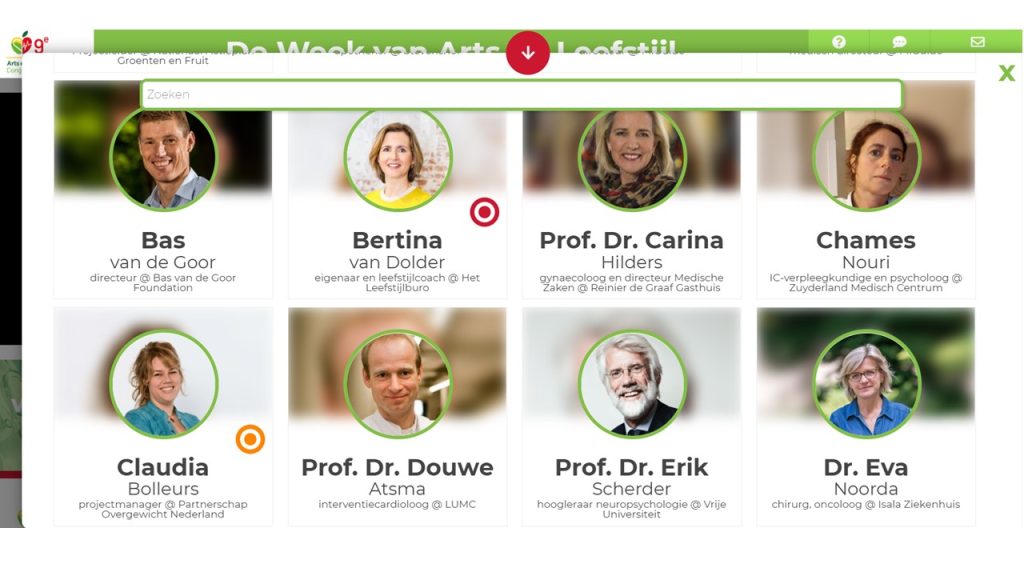Select Chames Nouri's speaker card
Image resolution: width=1024 pixels, height=576 pixels.
click(x=866, y=189)
